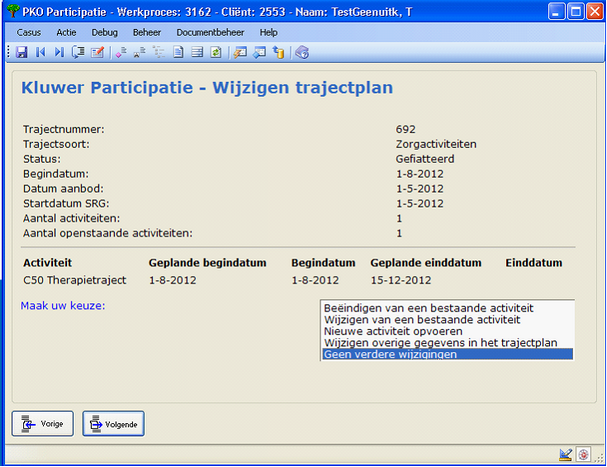This screenshot has width=607, height=467.
Task: Jump to last step with right arrow-bar icon
Action: tap(59, 52)
